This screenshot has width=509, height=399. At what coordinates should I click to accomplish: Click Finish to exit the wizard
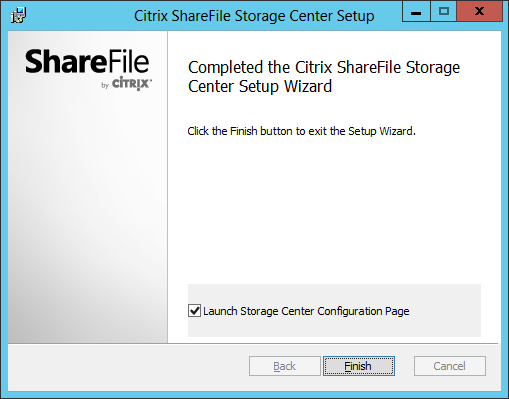coord(359,366)
